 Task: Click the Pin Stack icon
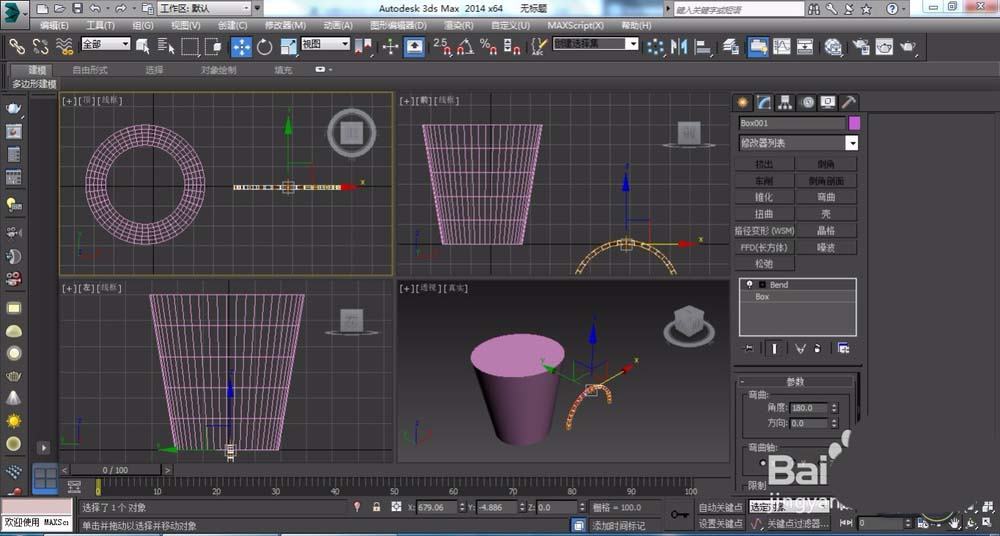point(749,348)
